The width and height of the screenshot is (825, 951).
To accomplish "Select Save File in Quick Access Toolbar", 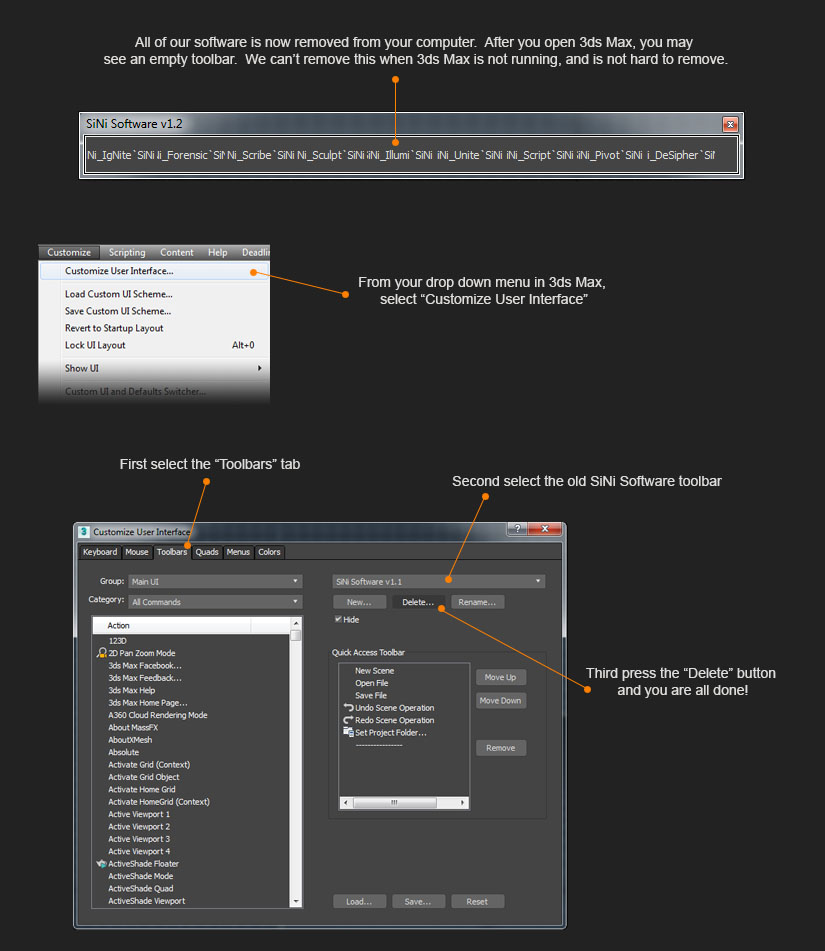I will 371,696.
